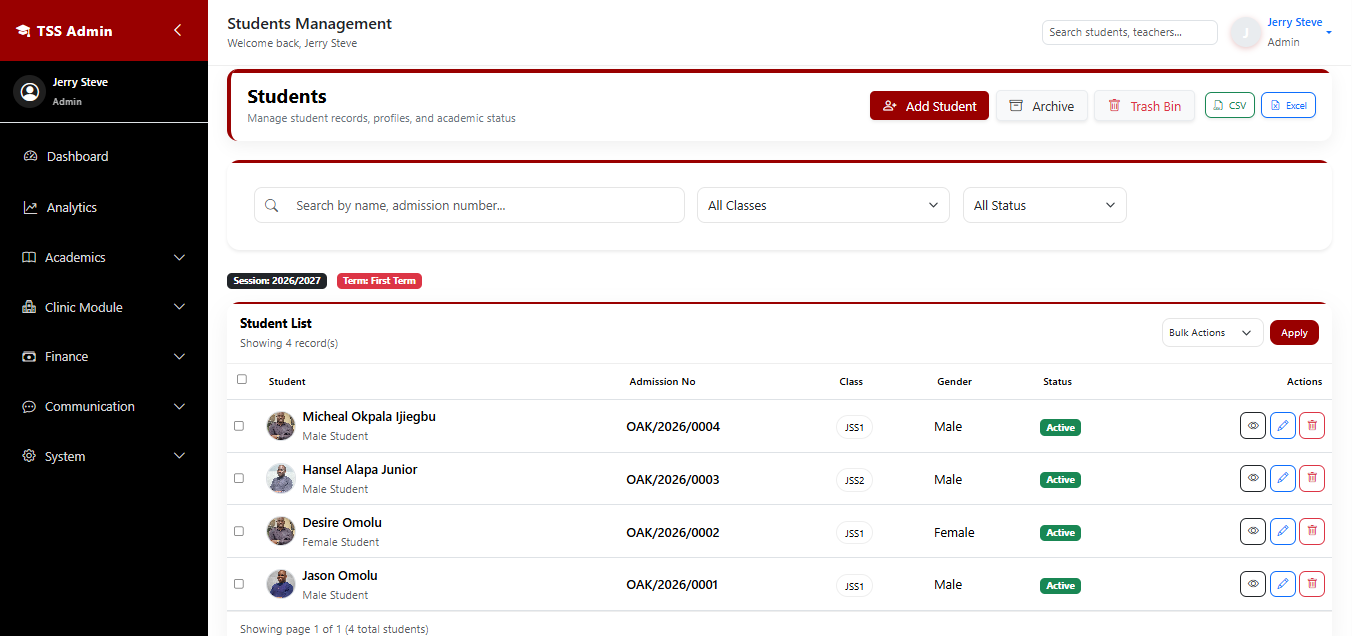The height and width of the screenshot is (636, 1352).
Task: Click the Clinic Module icon
Action: (29, 307)
